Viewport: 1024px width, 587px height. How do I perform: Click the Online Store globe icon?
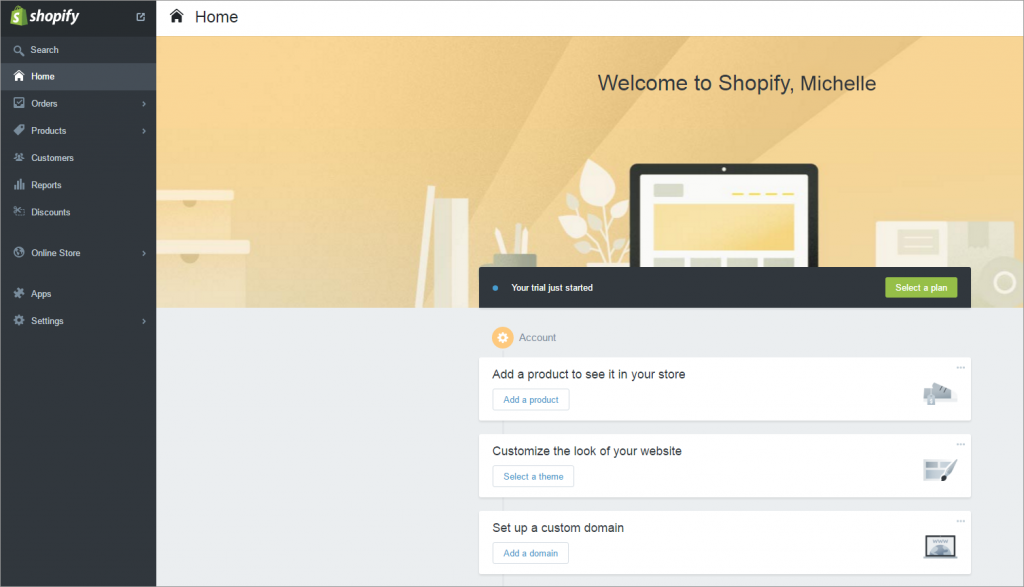[x=18, y=252]
